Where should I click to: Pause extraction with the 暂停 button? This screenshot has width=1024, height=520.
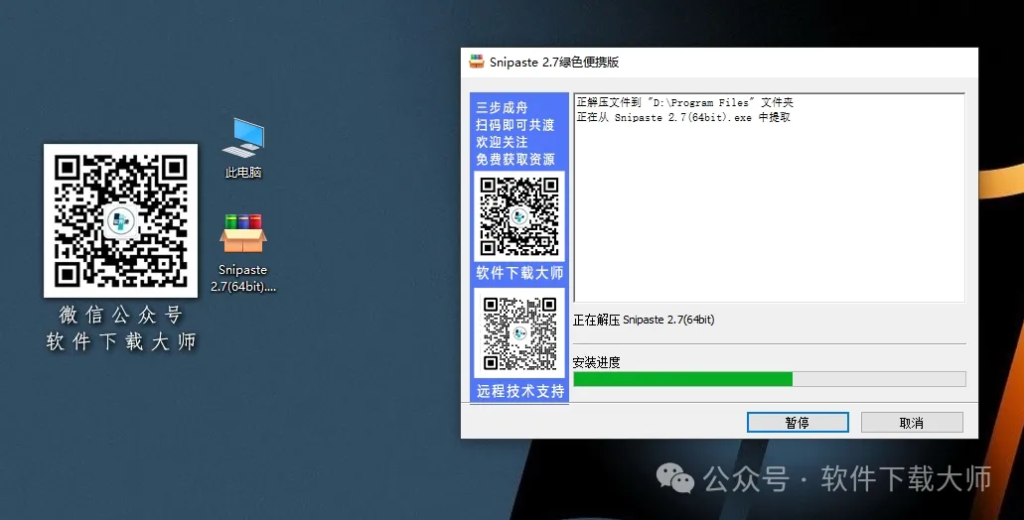coord(797,423)
